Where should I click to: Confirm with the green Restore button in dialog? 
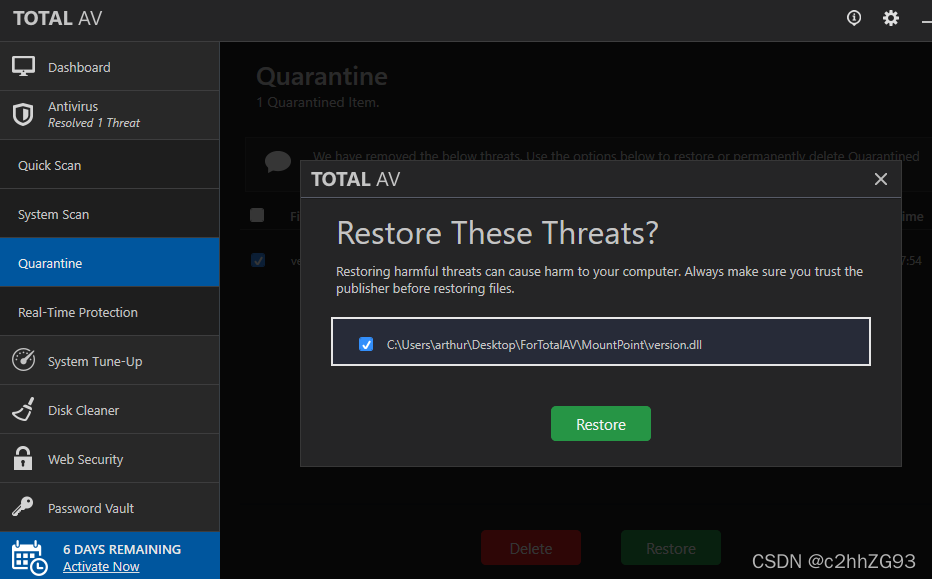coord(600,424)
